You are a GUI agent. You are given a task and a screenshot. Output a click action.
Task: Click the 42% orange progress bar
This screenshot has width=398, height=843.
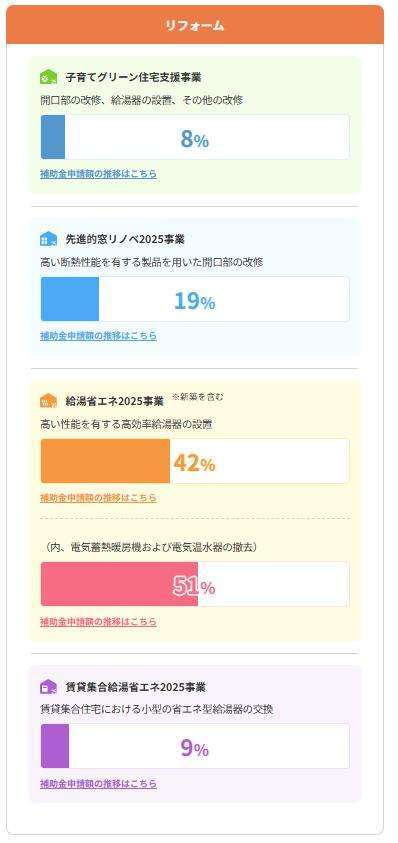click(195, 461)
